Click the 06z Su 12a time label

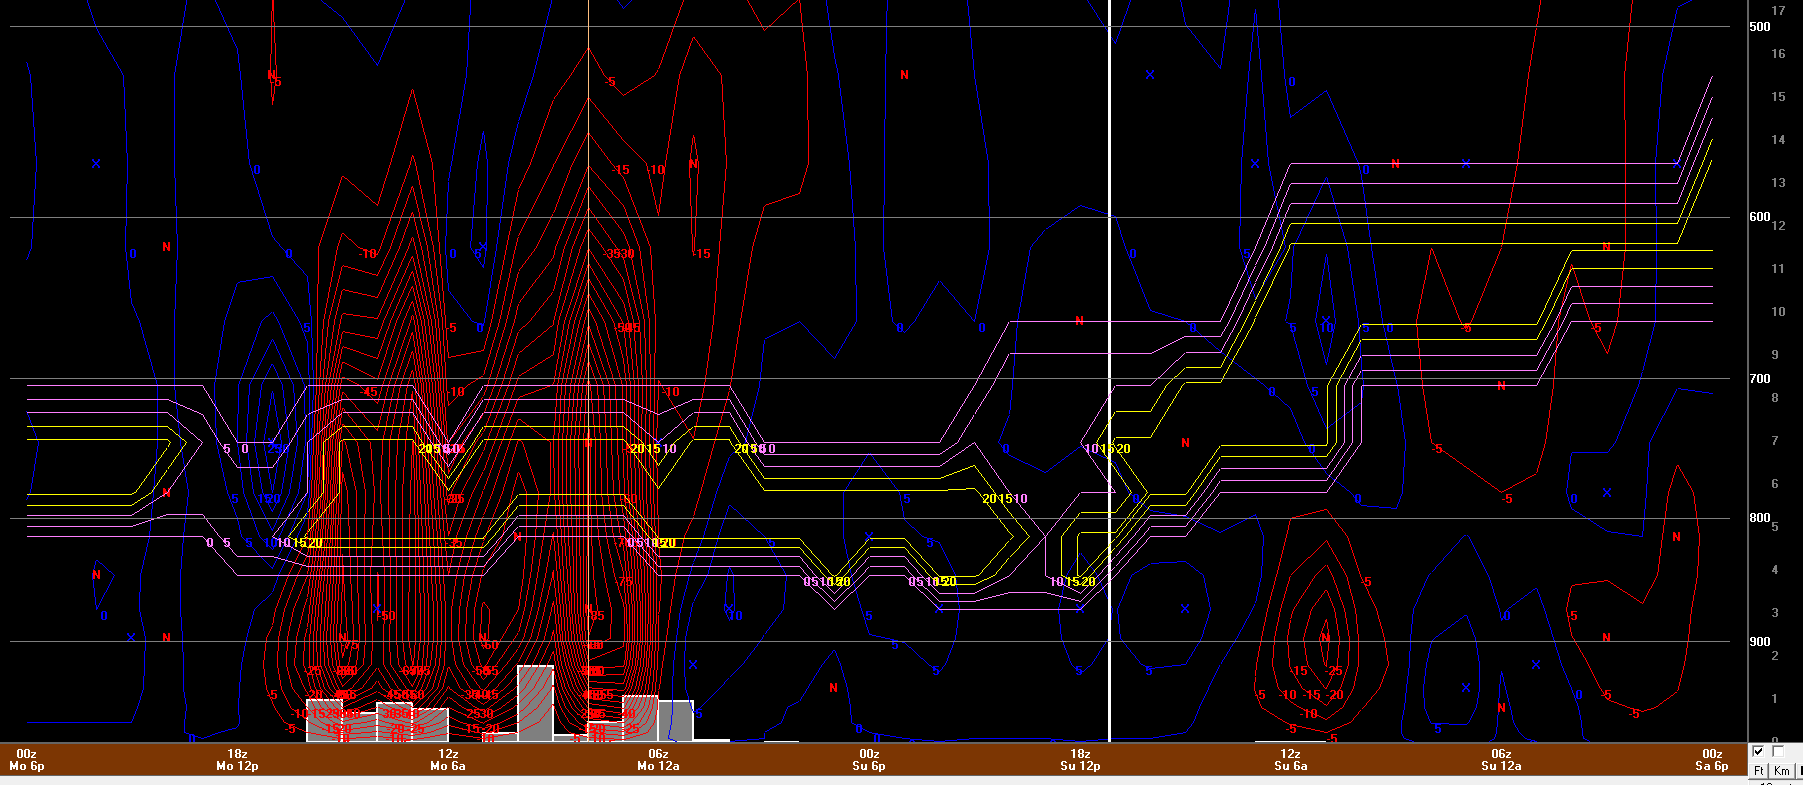click(x=1501, y=760)
